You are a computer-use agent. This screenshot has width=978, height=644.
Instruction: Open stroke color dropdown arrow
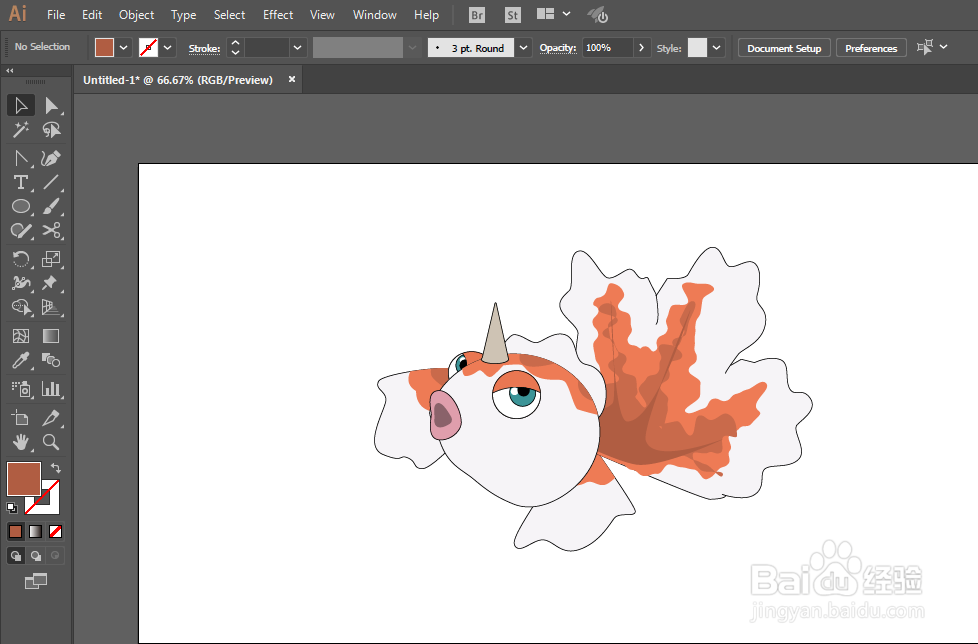[168, 48]
